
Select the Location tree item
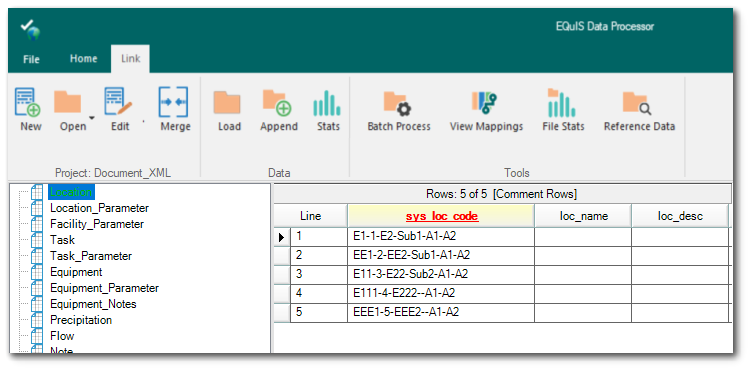pyautogui.click(x=71, y=192)
